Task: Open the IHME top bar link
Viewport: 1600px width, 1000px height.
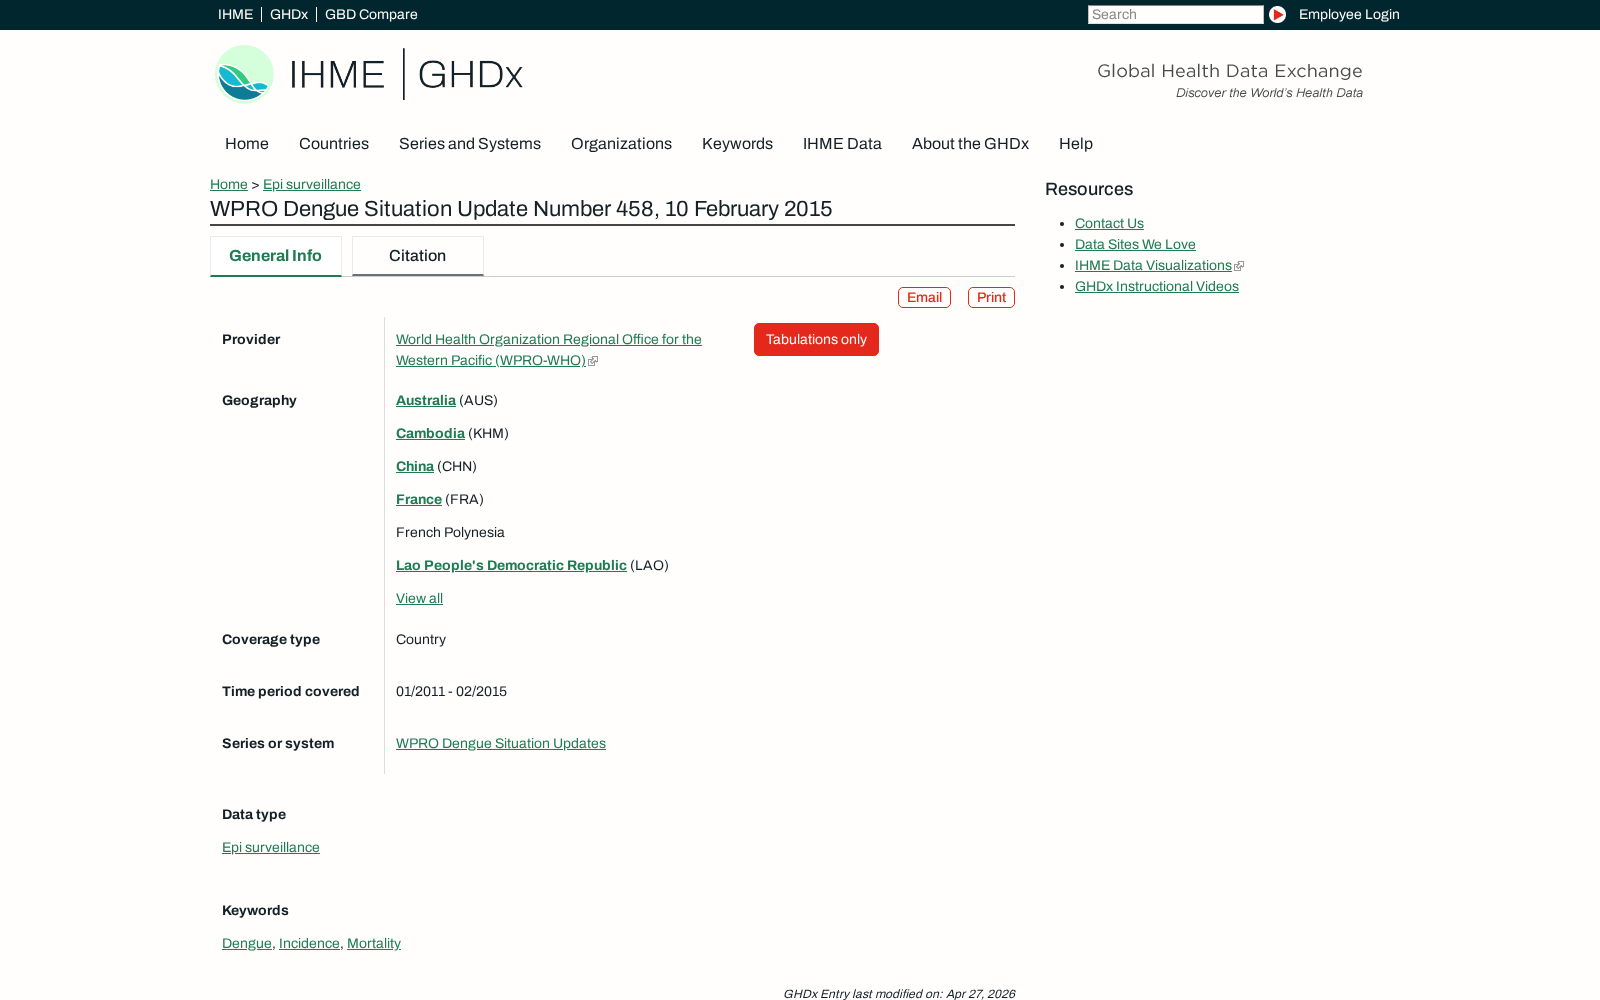Action: tap(235, 14)
